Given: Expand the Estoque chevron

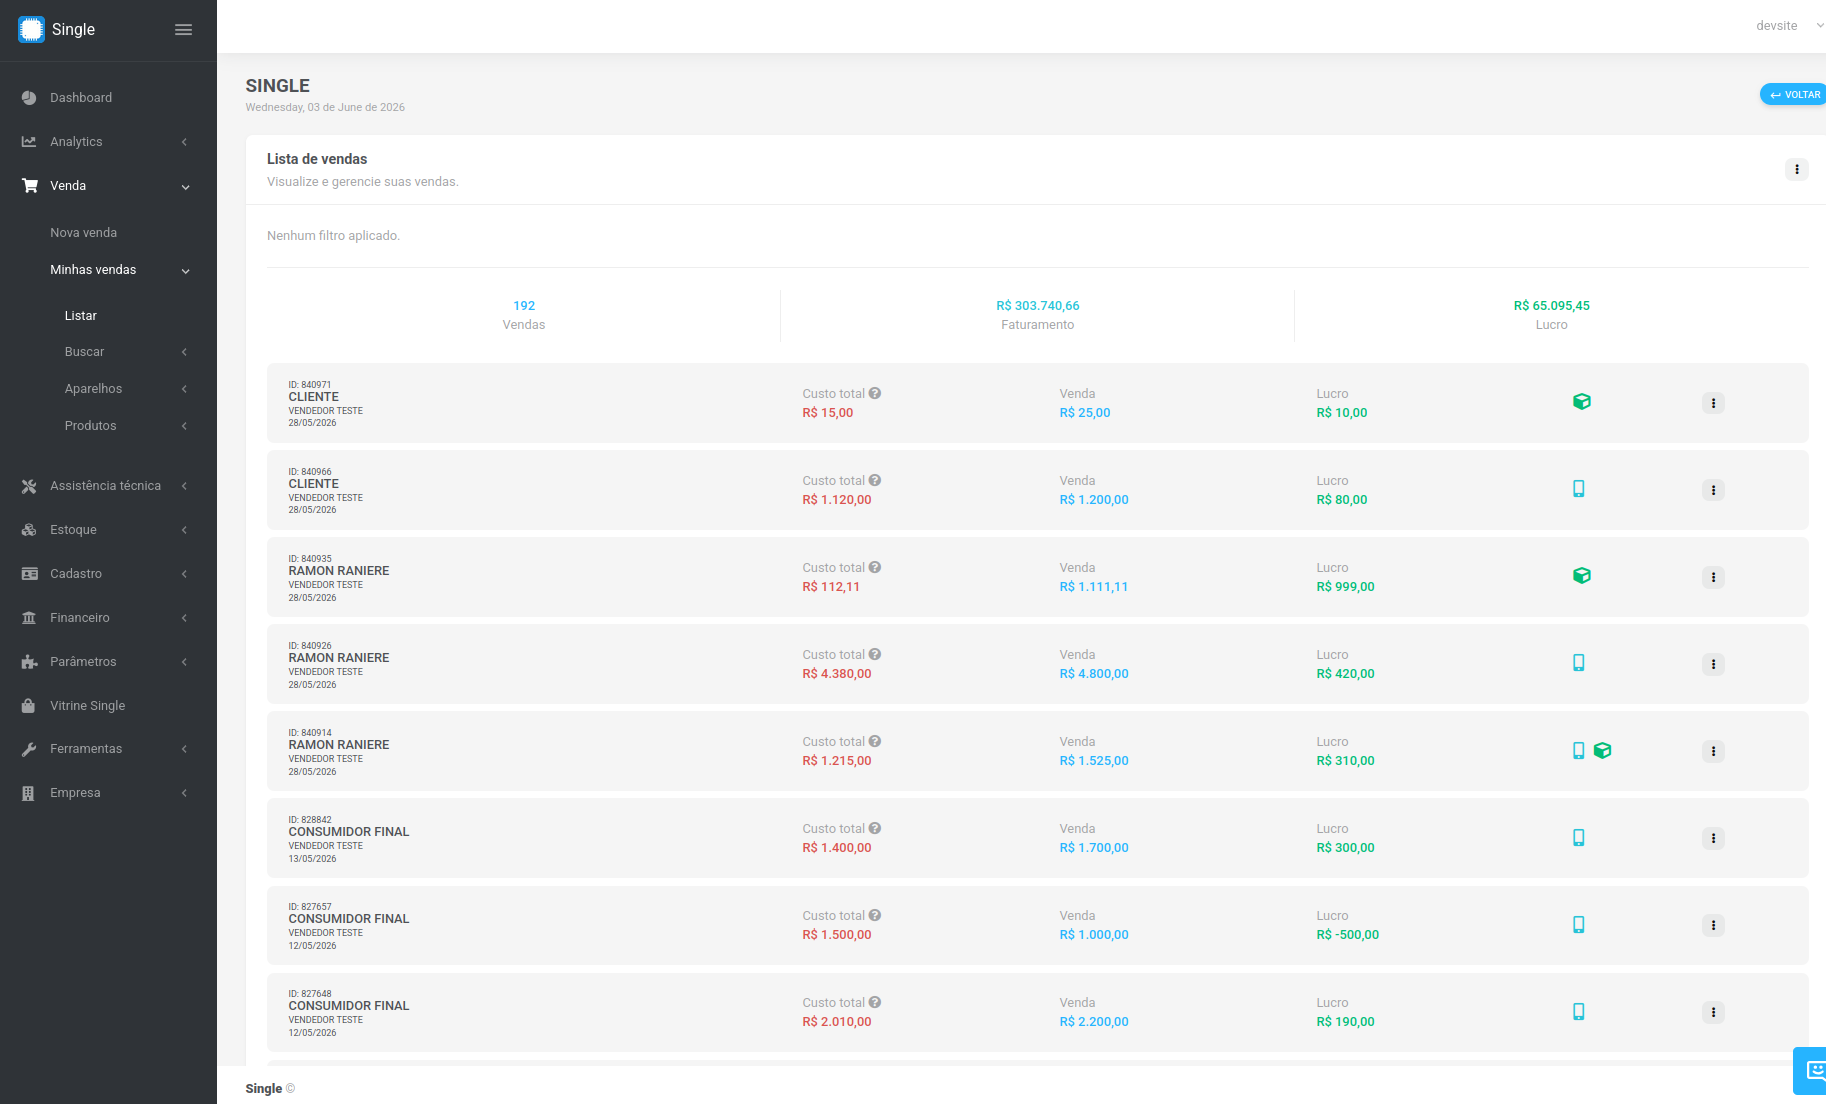Looking at the screenshot, I should (x=185, y=530).
